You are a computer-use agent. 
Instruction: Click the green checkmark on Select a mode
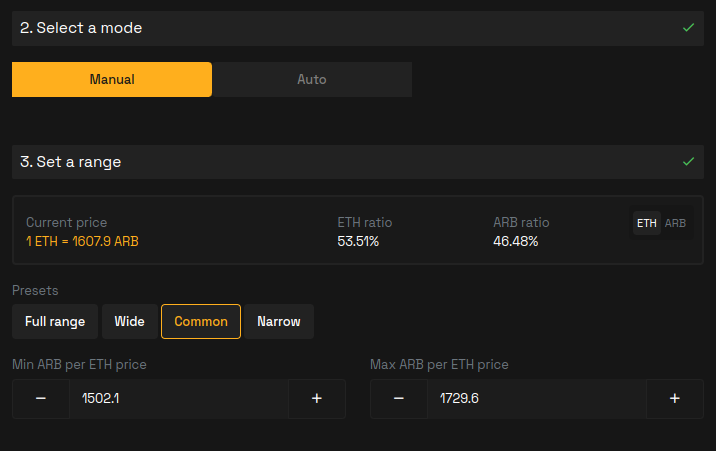click(x=689, y=28)
